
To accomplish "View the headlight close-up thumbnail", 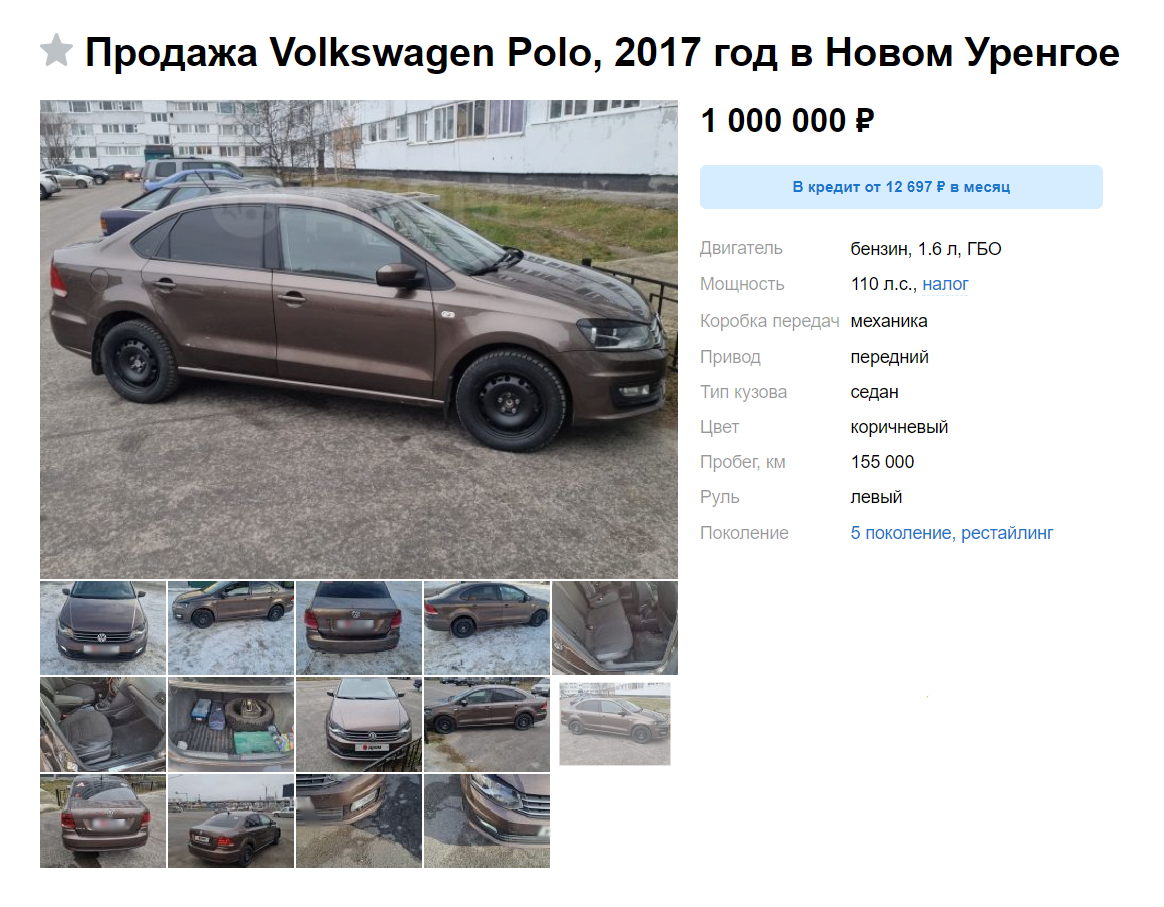I will 487,821.
